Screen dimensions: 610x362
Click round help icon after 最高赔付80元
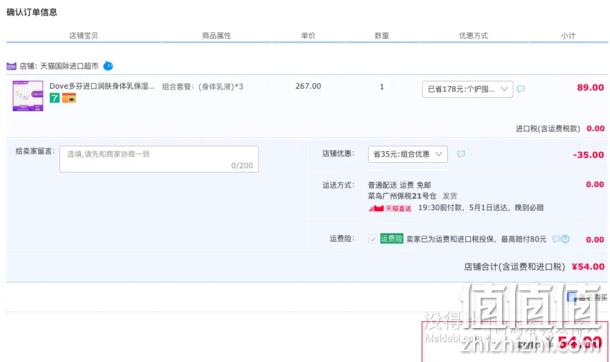[x=565, y=239]
